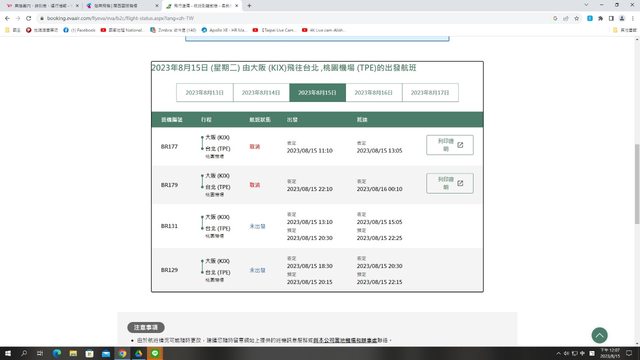Open the Facebook bookmark
The image size is (640, 360).
coord(79,30)
